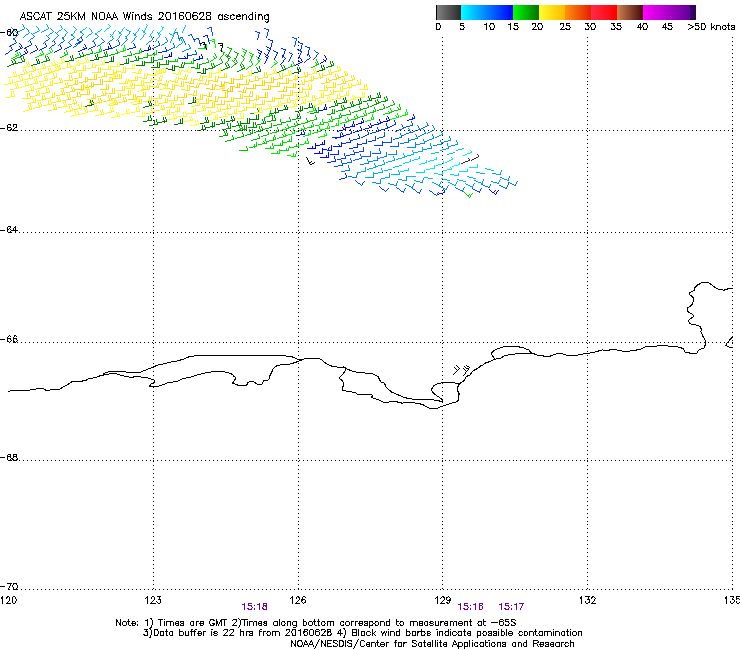Click the note line starting 'Note: 1) Times are GMT'
The width and height of the screenshot is (740, 650).
pyautogui.click(x=316, y=623)
